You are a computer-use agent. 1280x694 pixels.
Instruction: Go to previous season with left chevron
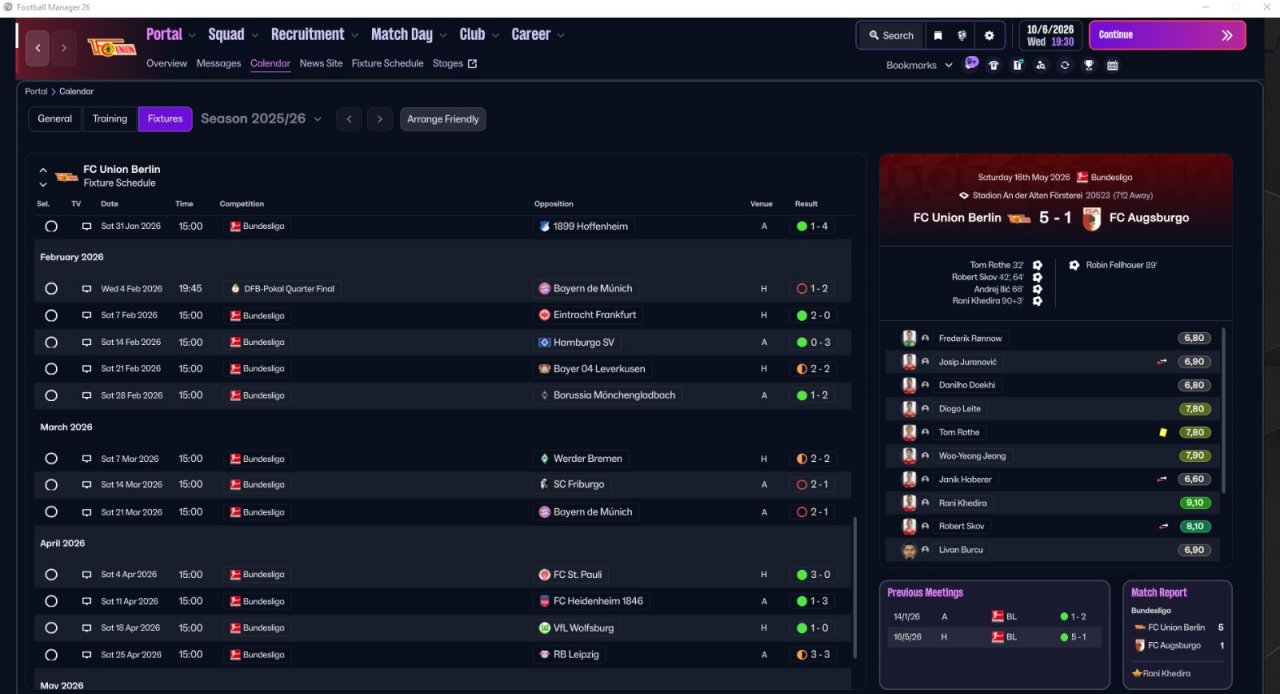[349, 119]
